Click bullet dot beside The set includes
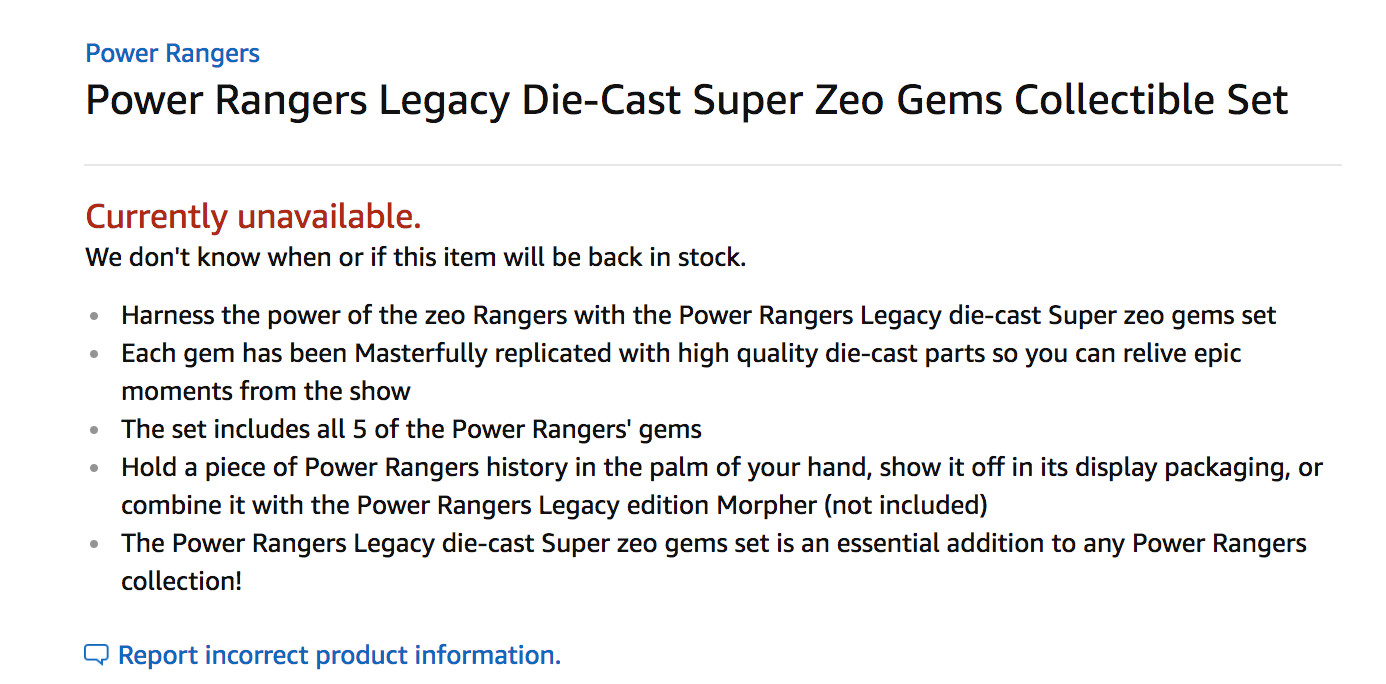 (x=94, y=431)
